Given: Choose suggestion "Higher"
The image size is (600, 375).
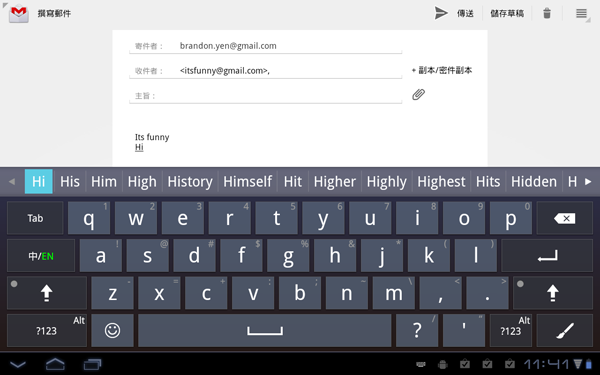Looking at the screenshot, I should click(x=334, y=181).
